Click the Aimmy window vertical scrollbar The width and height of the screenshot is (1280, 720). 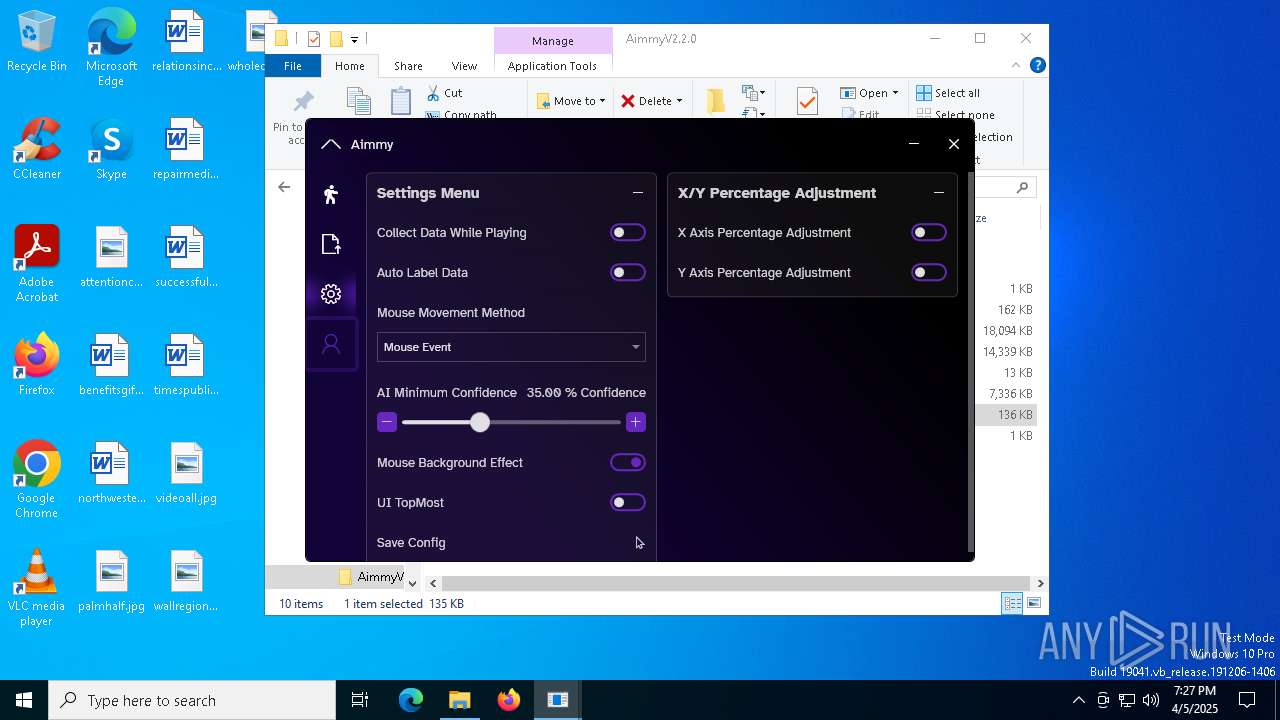(970, 364)
